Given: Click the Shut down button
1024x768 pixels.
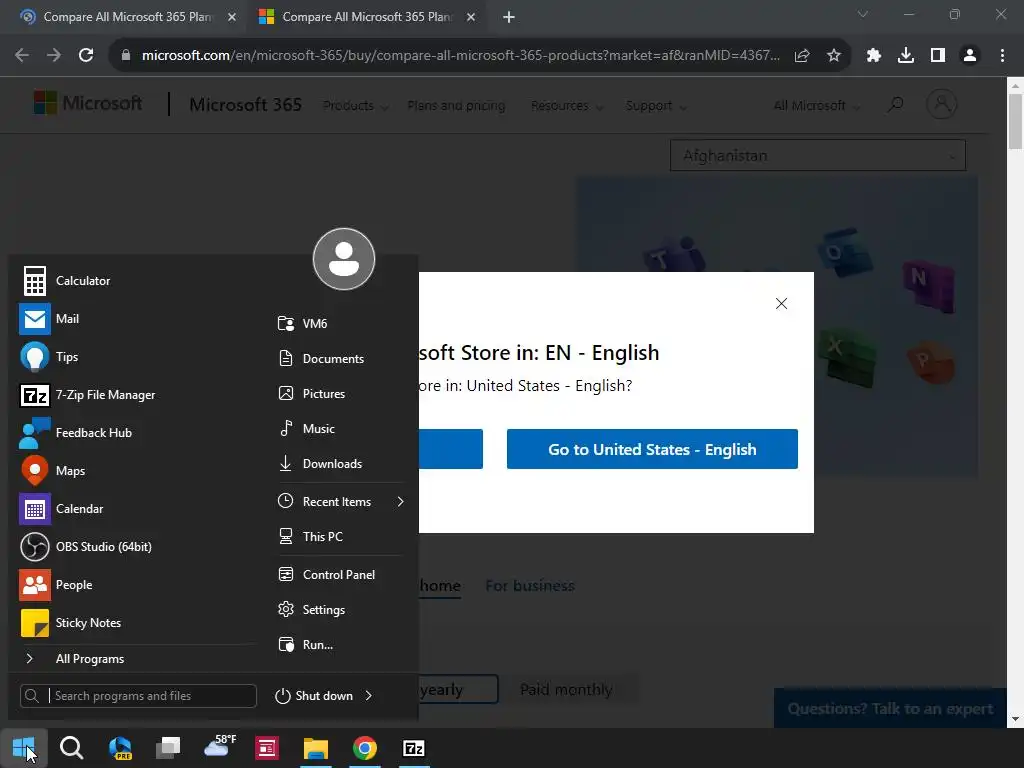Looking at the screenshot, I should [314, 696].
